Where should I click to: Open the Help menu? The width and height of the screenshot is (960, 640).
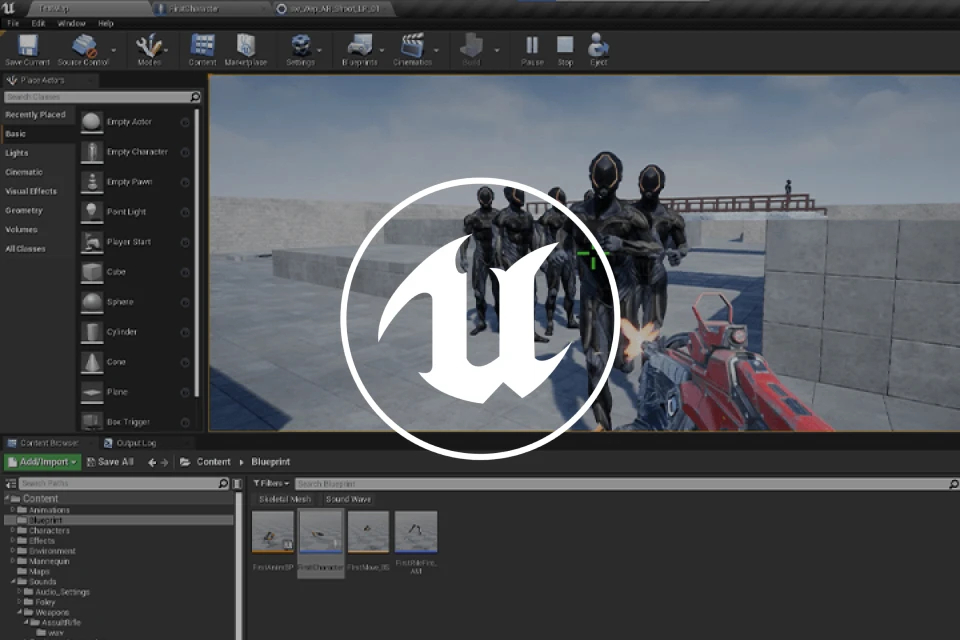tap(105, 23)
